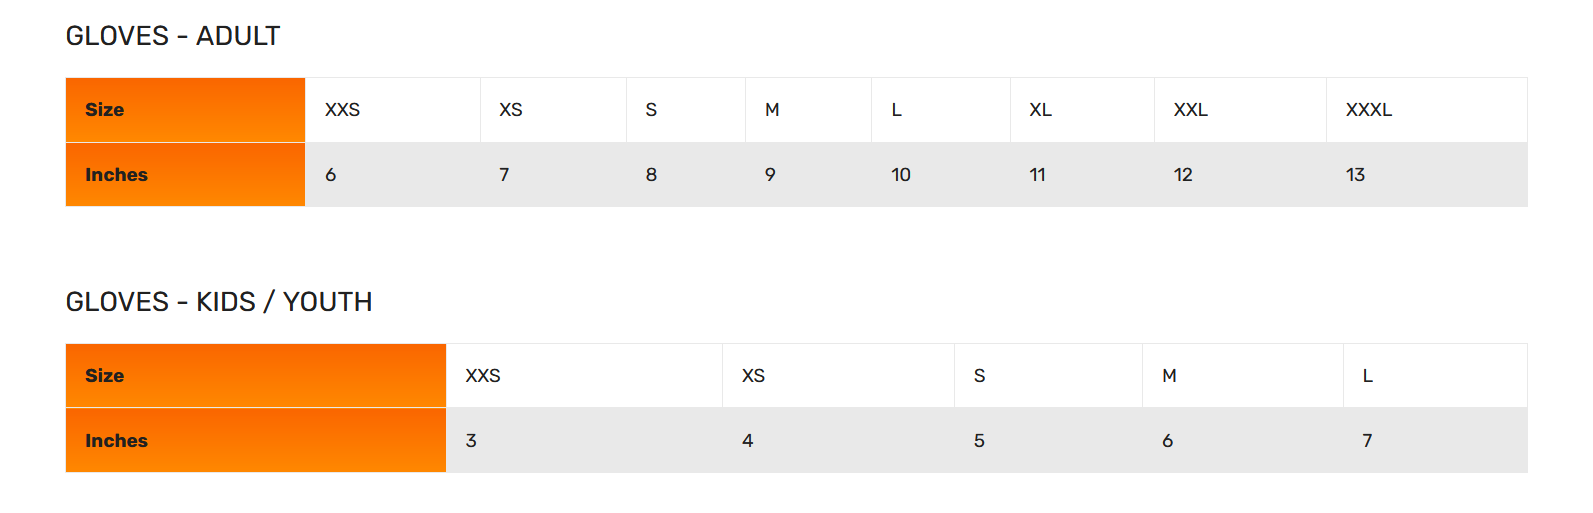Click the orange Inches header of the kids table

click(255, 441)
